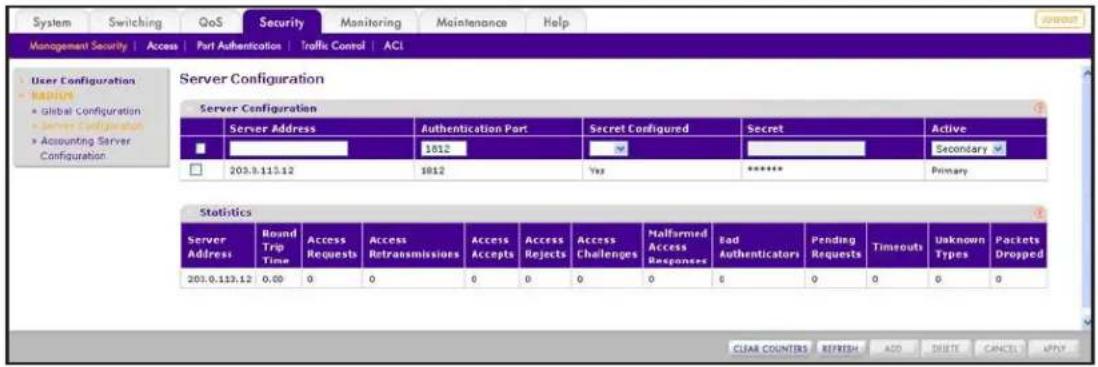Click the Refresh button
Image resolution: width=1098 pixels, height=367 pixels.
click(839, 348)
